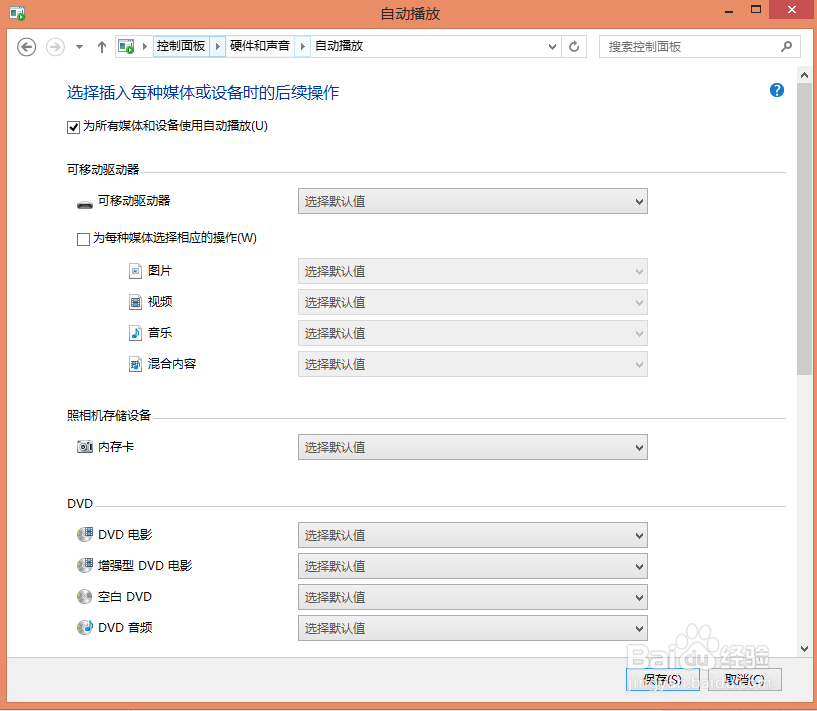The image size is (817, 711).
Task: Click the memory card icon beside 内存卡
Action: 85,446
